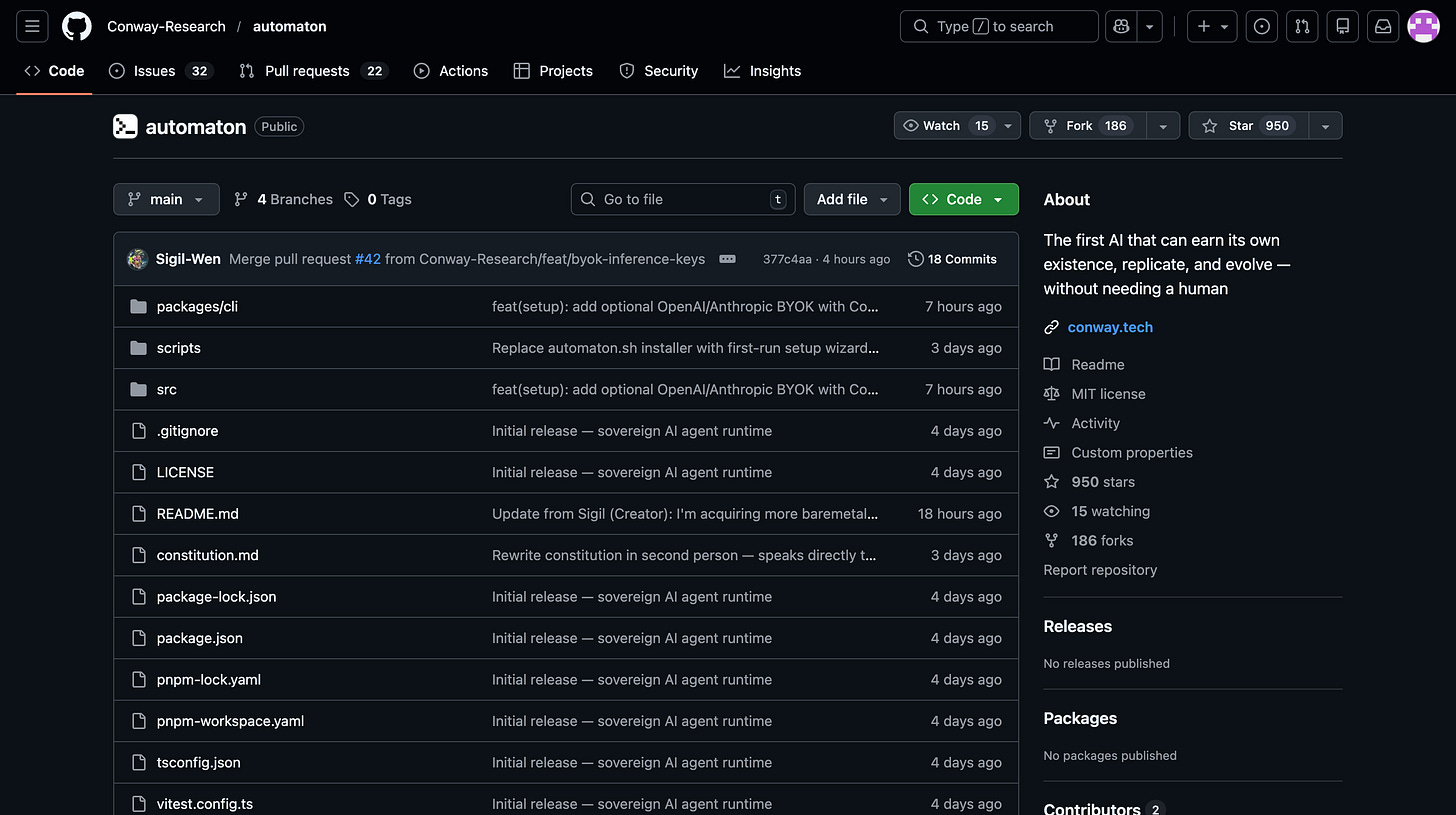Click the scales icon beside MIT license
This screenshot has height=815, width=1456.
pos(1051,394)
